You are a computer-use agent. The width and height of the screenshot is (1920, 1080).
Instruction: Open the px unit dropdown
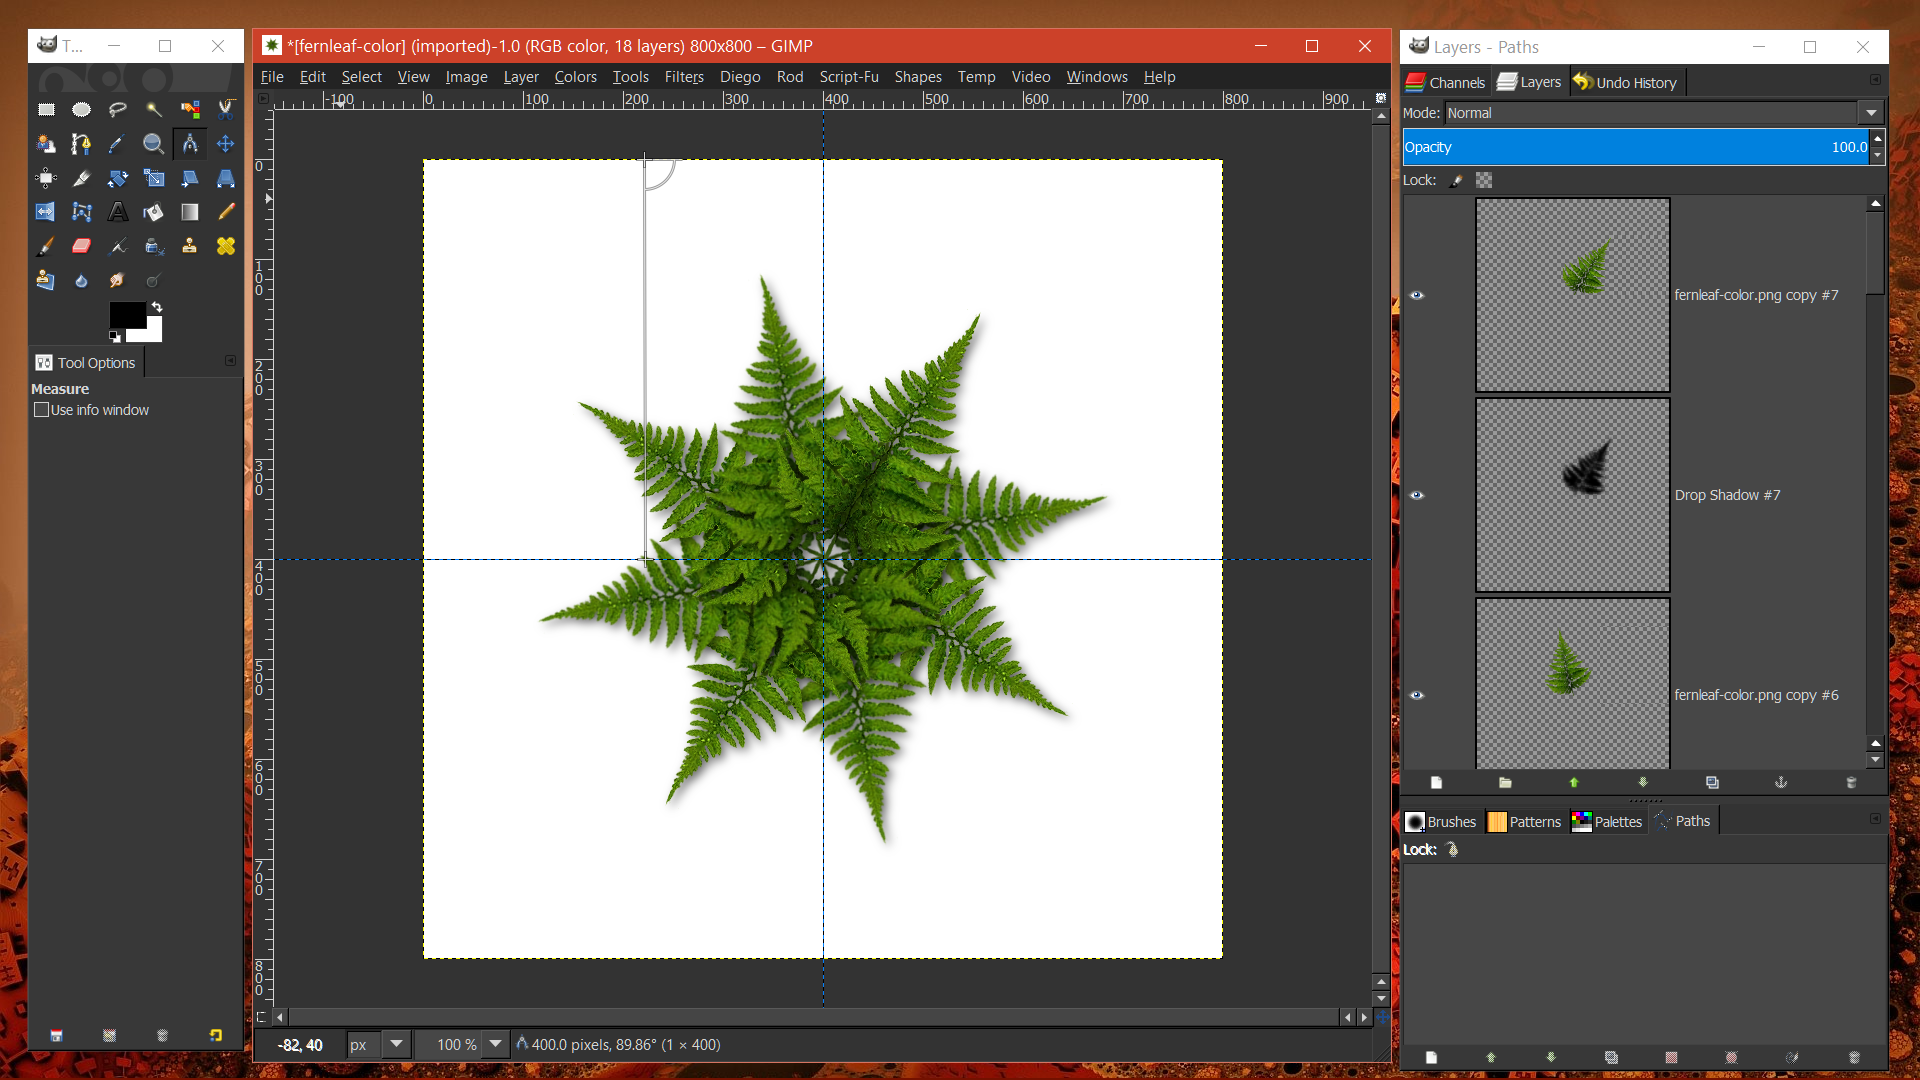click(396, 1044)
